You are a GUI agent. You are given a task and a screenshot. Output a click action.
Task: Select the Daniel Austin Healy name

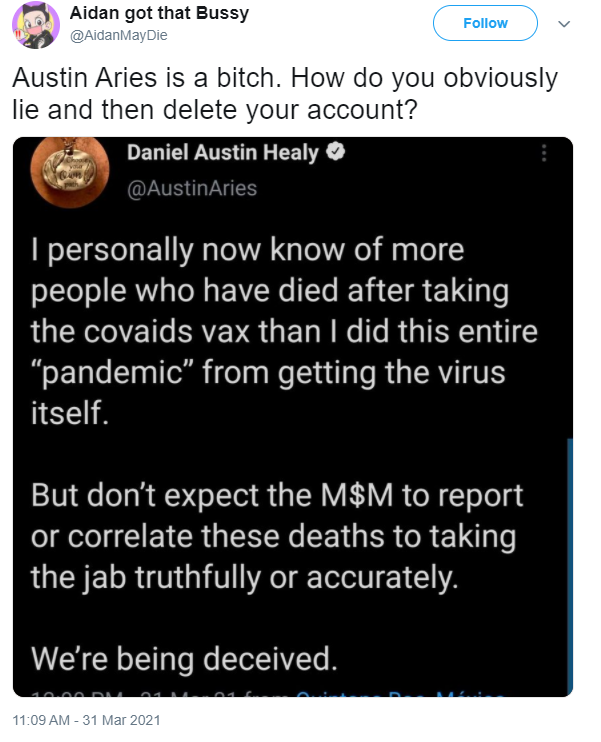[223, 154]
